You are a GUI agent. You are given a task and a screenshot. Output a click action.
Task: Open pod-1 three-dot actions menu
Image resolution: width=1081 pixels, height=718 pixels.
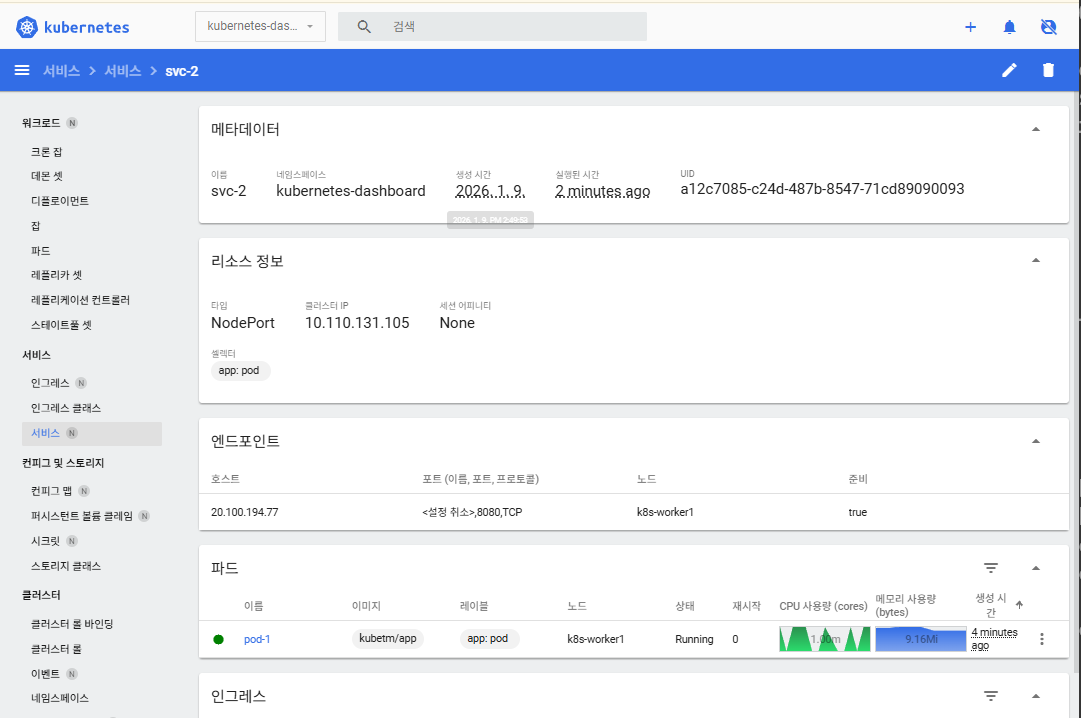[x=1042, y=639]
